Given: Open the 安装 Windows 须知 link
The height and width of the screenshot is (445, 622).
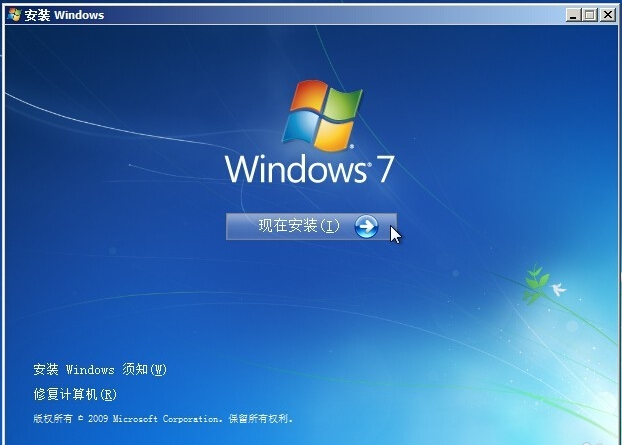Looking at the screenshot, I should click(100, 370).
